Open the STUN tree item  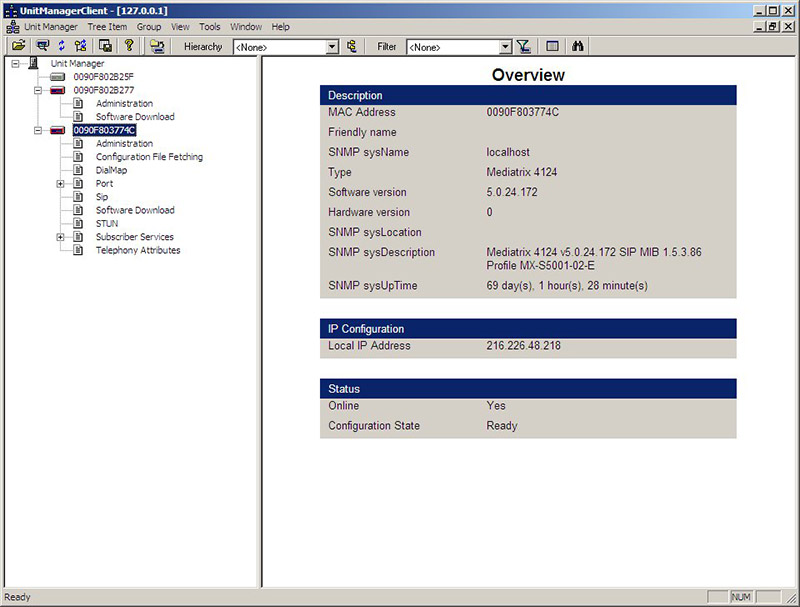coord(107,223)
